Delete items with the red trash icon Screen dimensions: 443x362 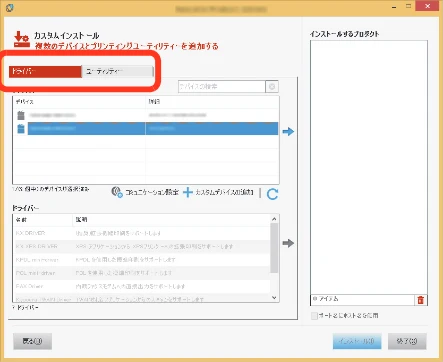pos(421,300)
